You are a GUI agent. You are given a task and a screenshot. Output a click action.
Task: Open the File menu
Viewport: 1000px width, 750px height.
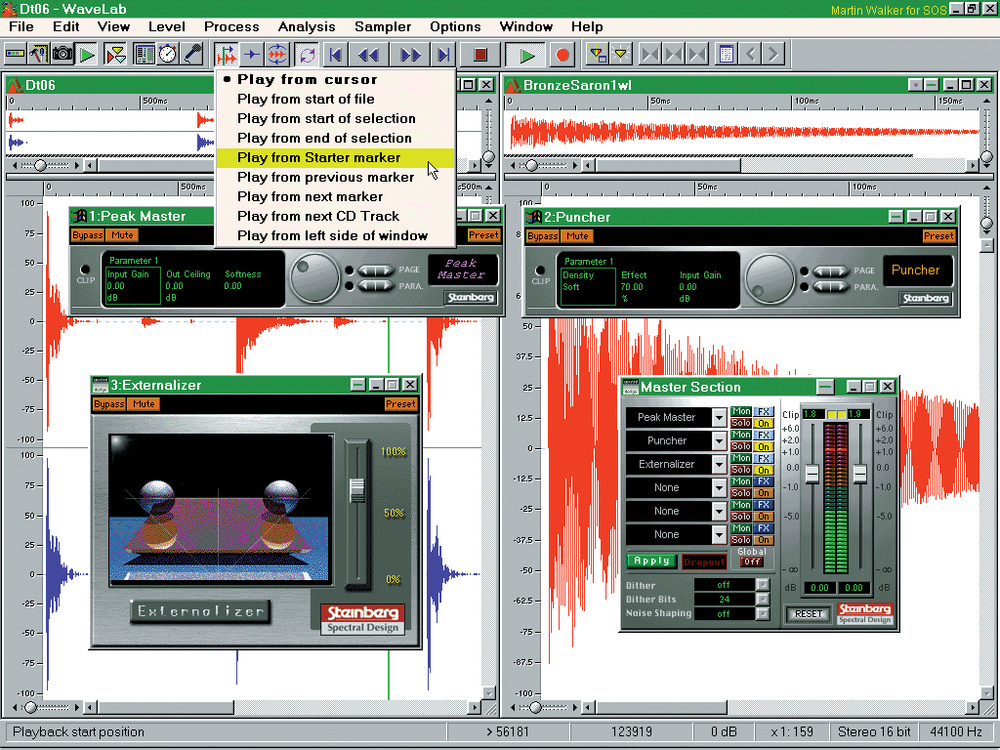[22, 27]
